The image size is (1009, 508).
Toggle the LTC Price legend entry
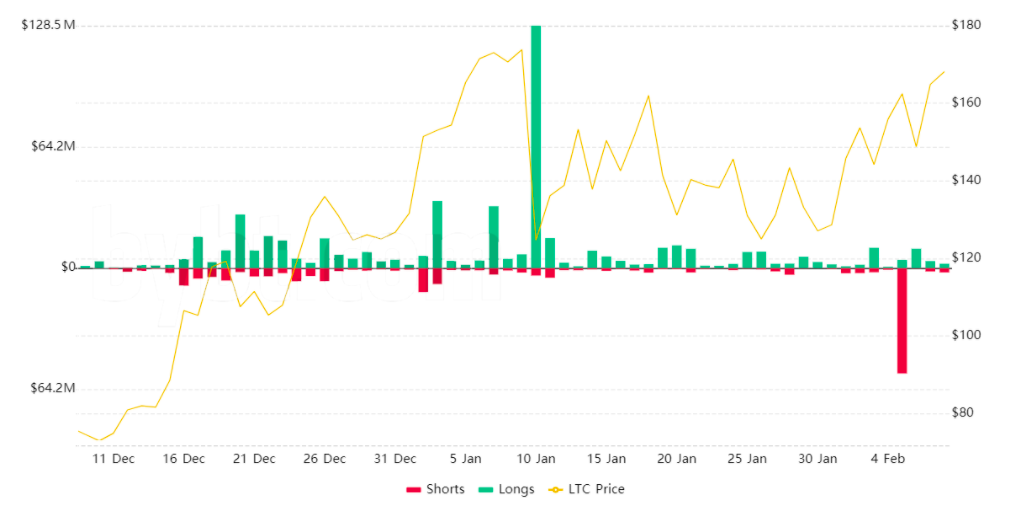586,489
